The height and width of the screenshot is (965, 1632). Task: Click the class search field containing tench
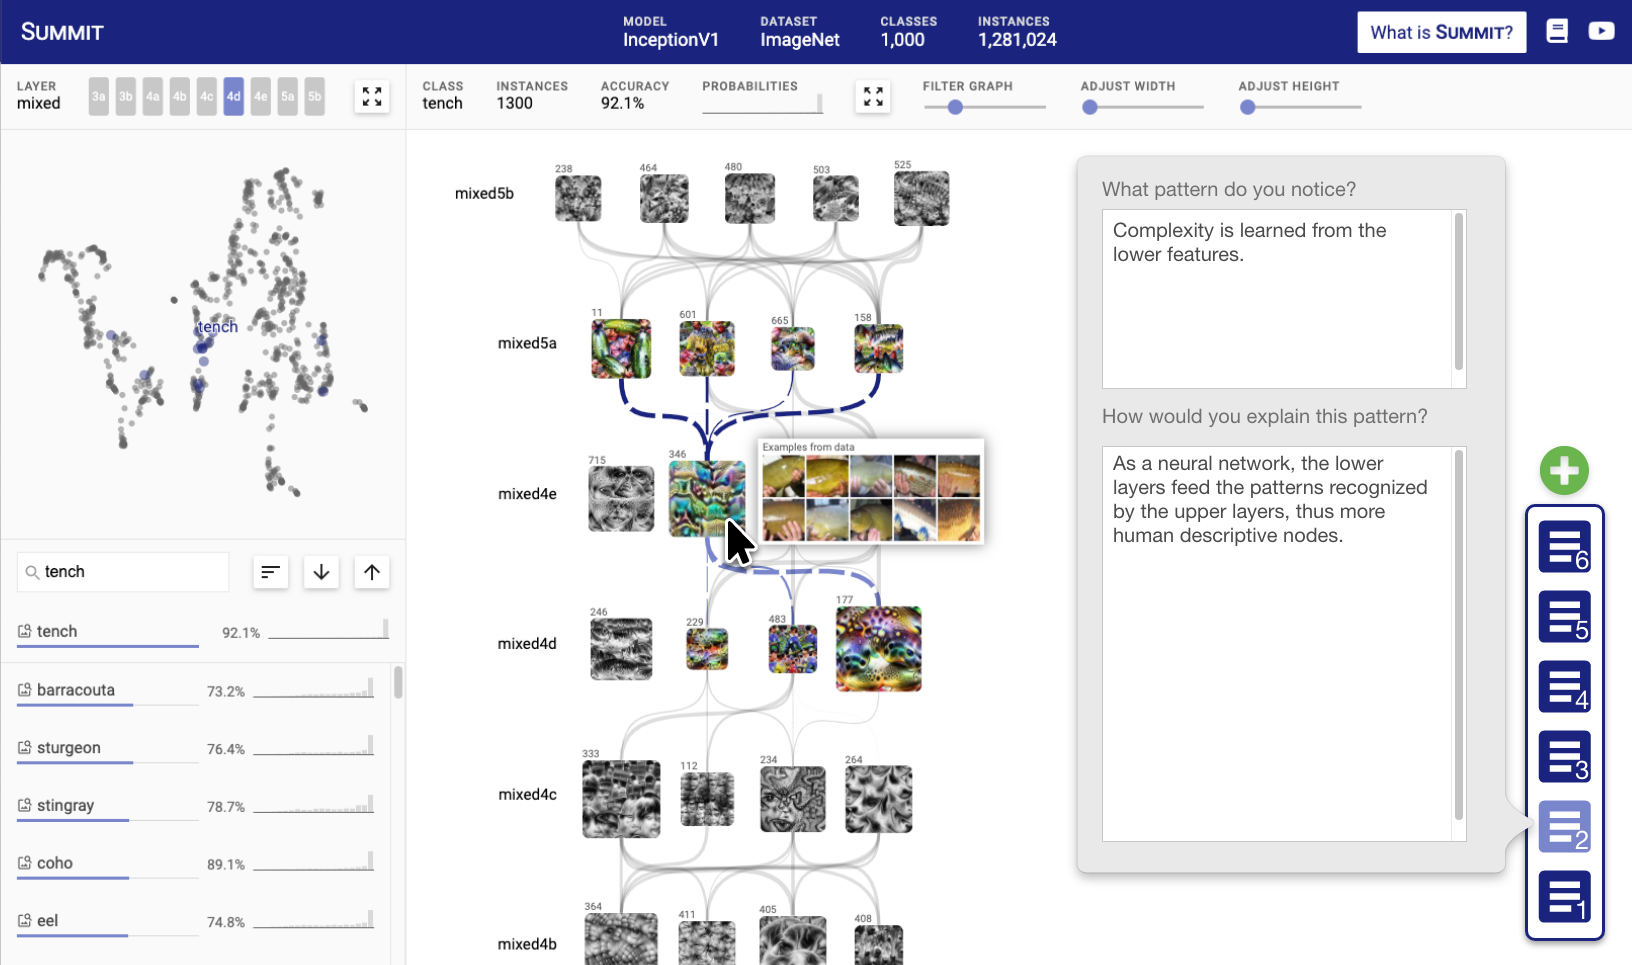pyautogui.click(x=123, y=572)
